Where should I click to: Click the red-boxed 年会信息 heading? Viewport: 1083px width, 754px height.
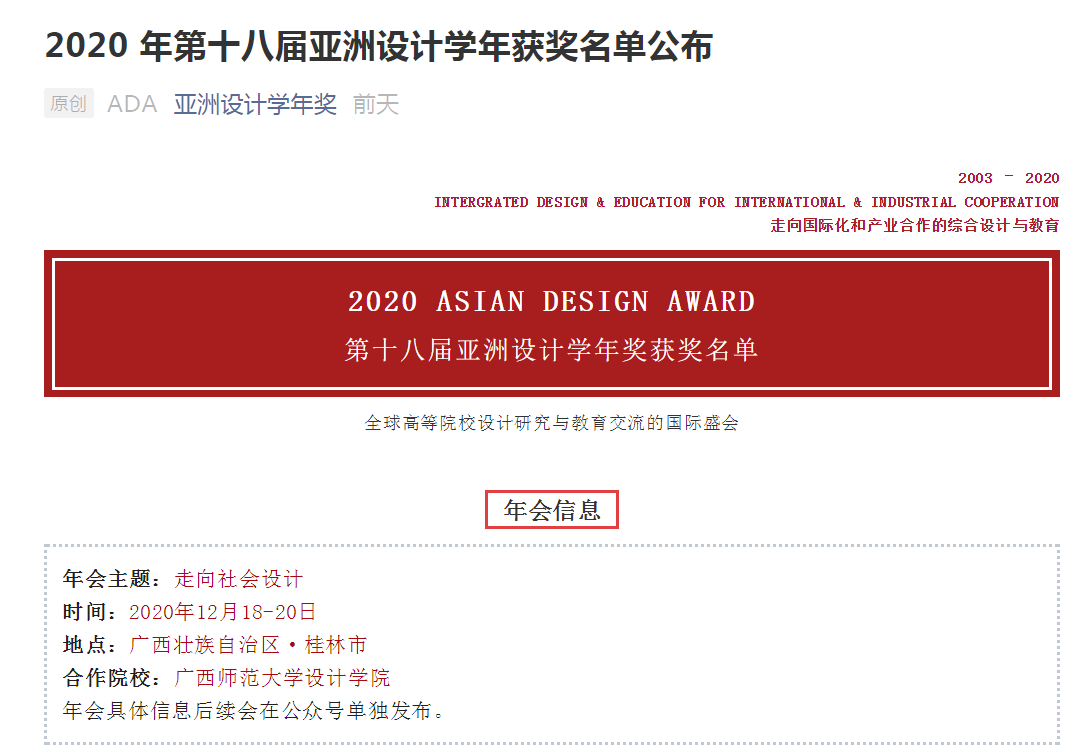[x=552, y=510]
